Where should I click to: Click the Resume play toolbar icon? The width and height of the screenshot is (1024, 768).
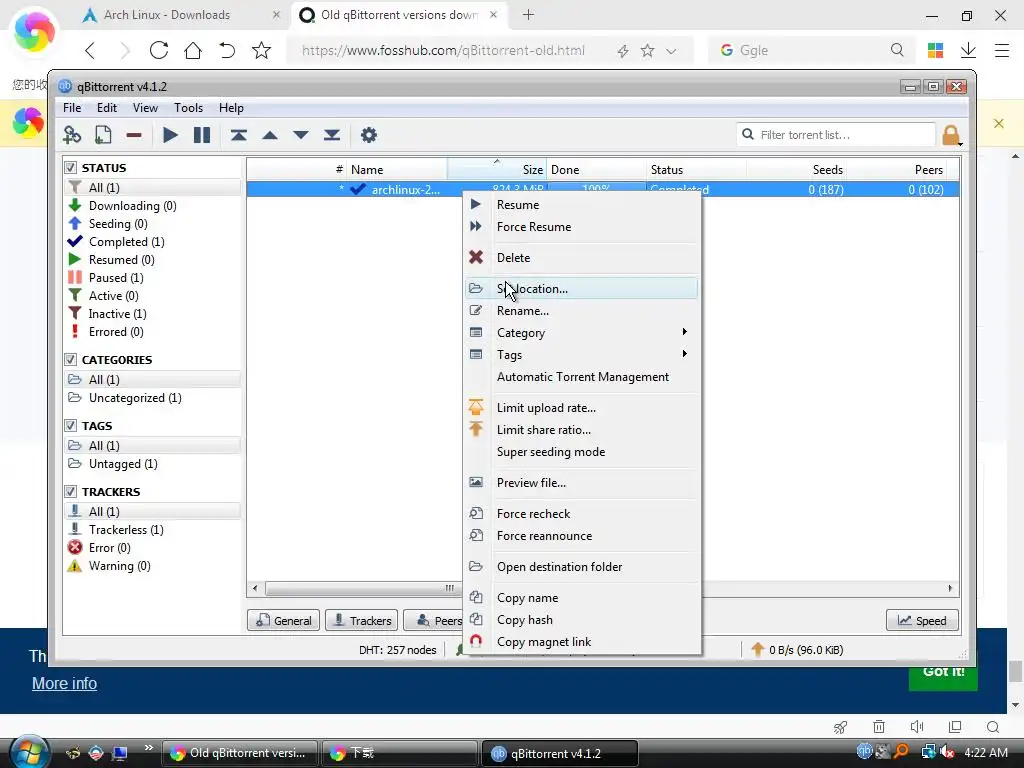point(170,135)
